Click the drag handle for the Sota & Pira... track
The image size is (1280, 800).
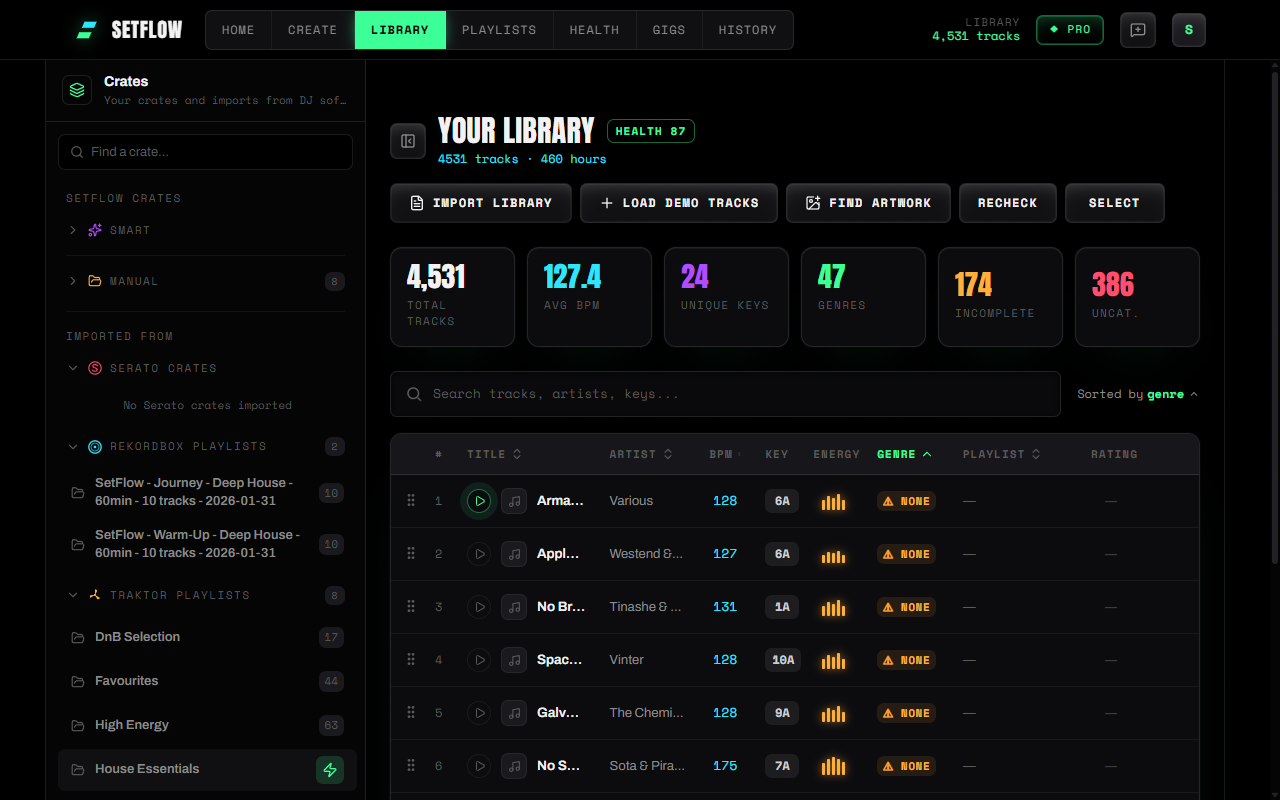pos(411,766)
